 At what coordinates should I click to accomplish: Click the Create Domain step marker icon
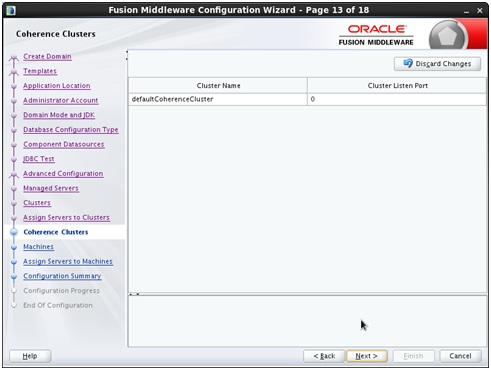[x=14, y=58]
